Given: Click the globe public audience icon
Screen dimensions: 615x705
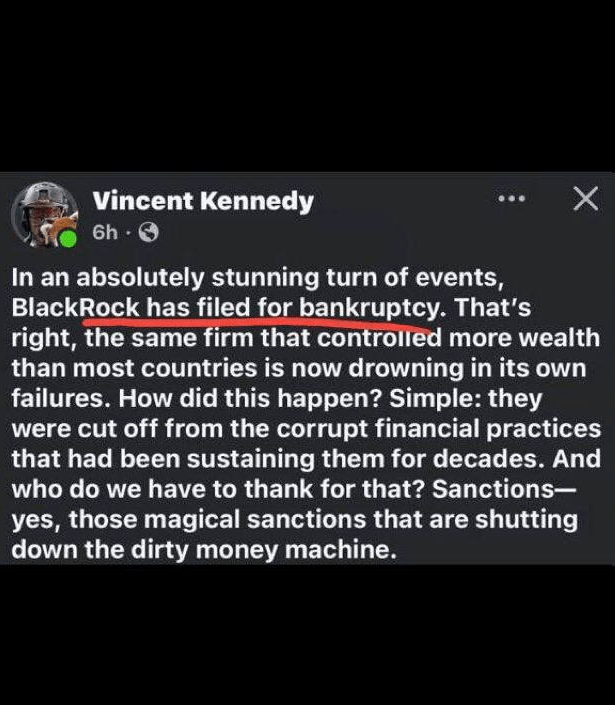Looking at the screenshot, I should [148, 233].
